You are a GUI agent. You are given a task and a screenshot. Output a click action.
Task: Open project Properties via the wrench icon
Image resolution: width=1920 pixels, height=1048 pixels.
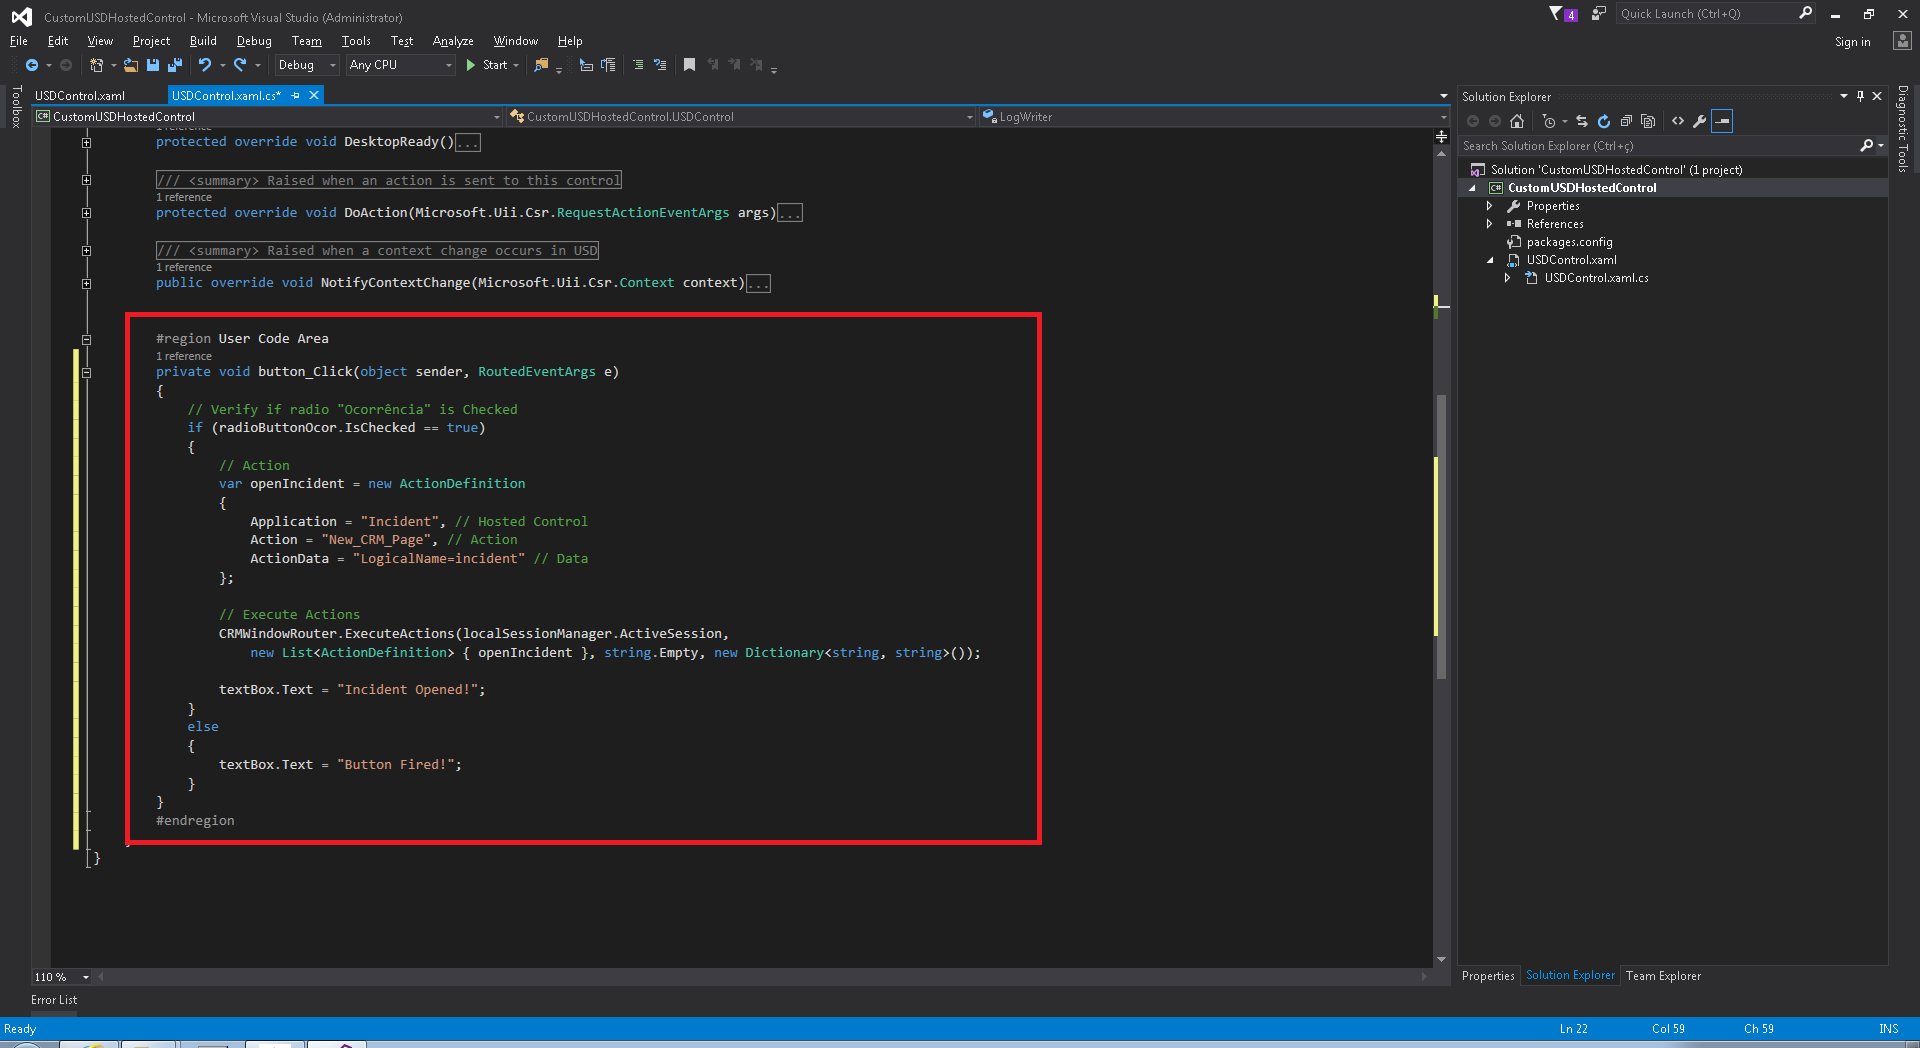(x=1699, y=121)
